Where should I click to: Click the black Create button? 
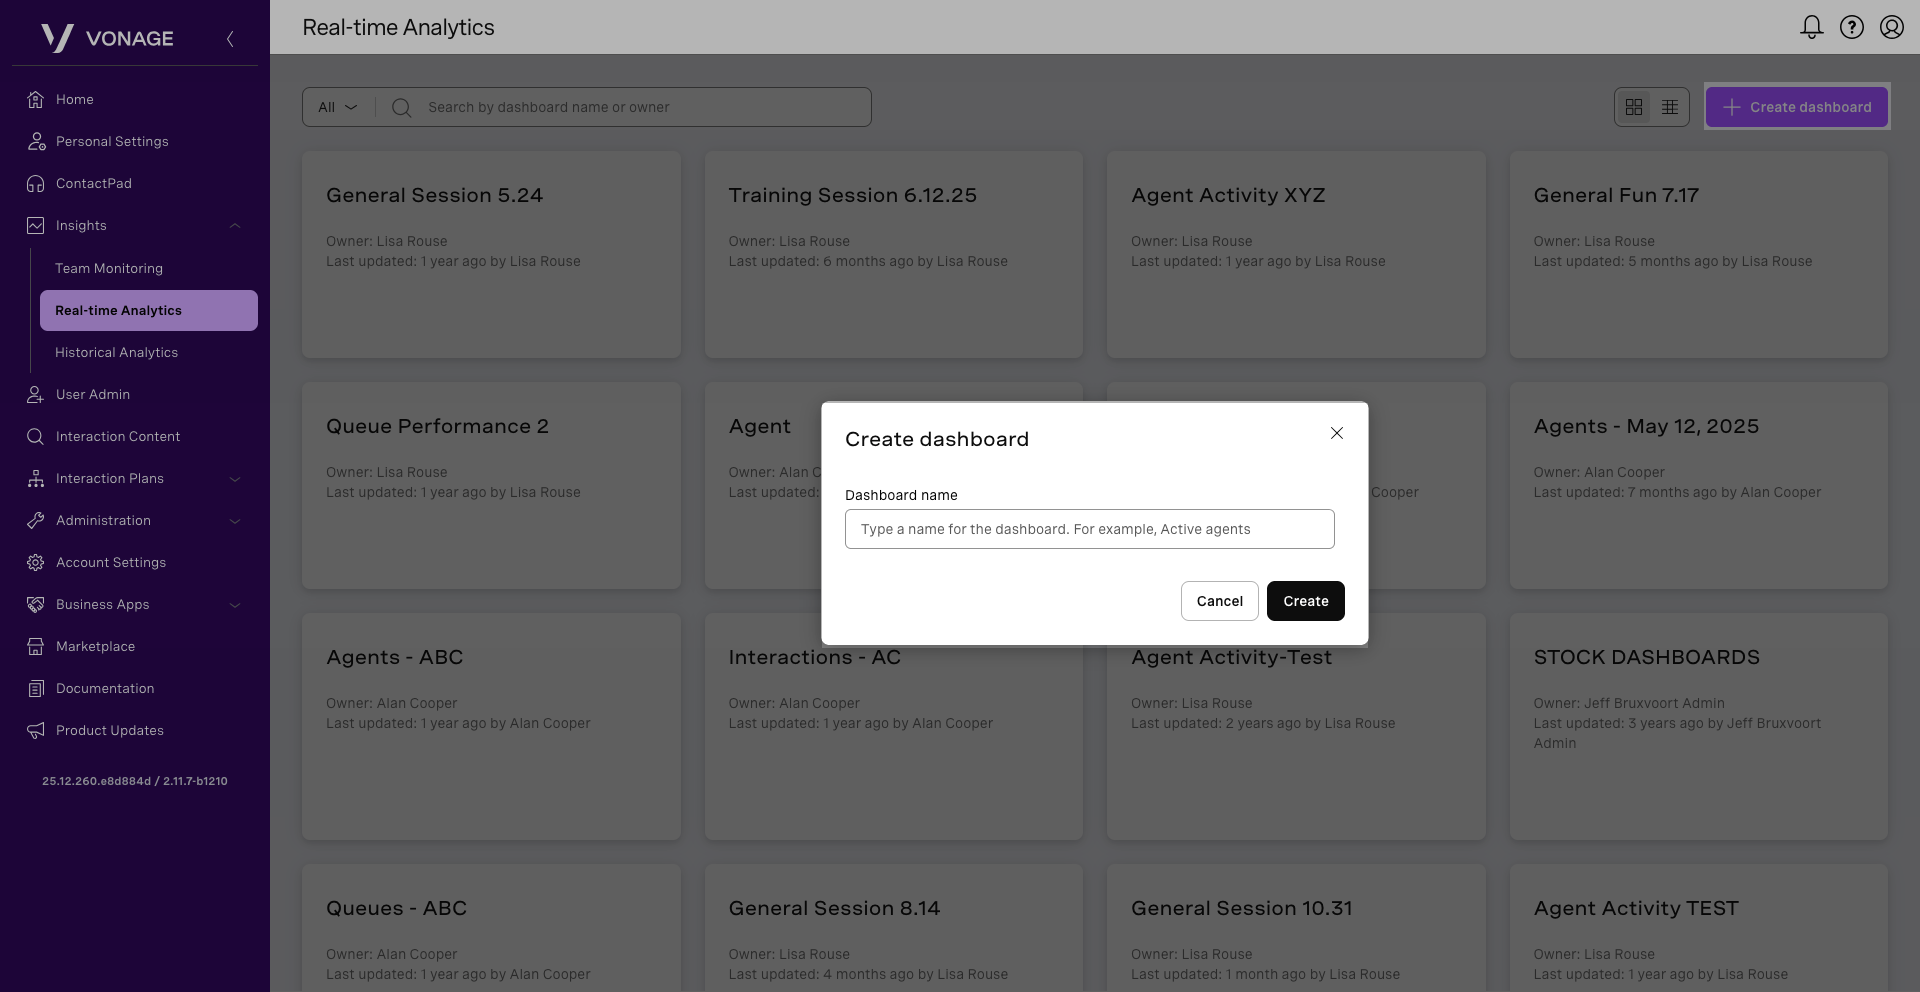tap(1305, 601)
